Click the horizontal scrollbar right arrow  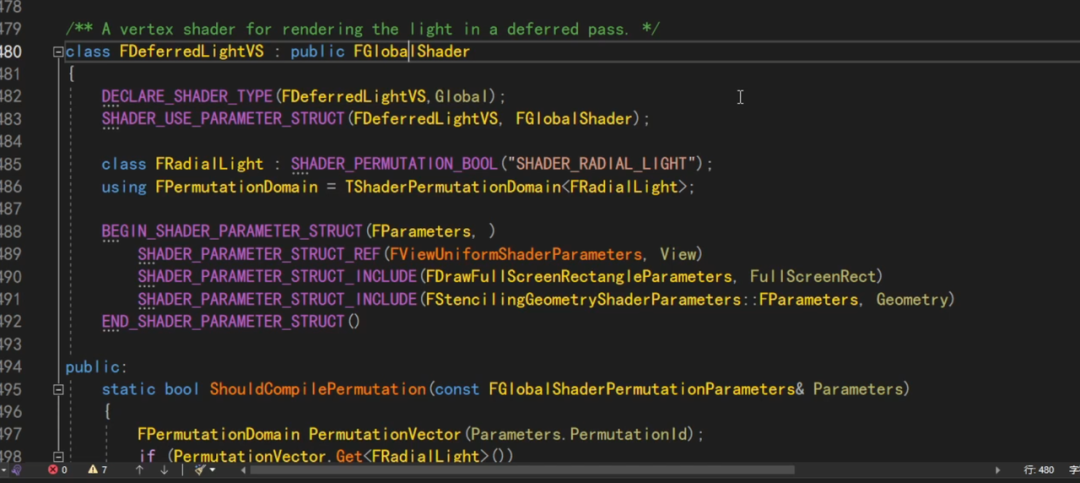[997, 470]
